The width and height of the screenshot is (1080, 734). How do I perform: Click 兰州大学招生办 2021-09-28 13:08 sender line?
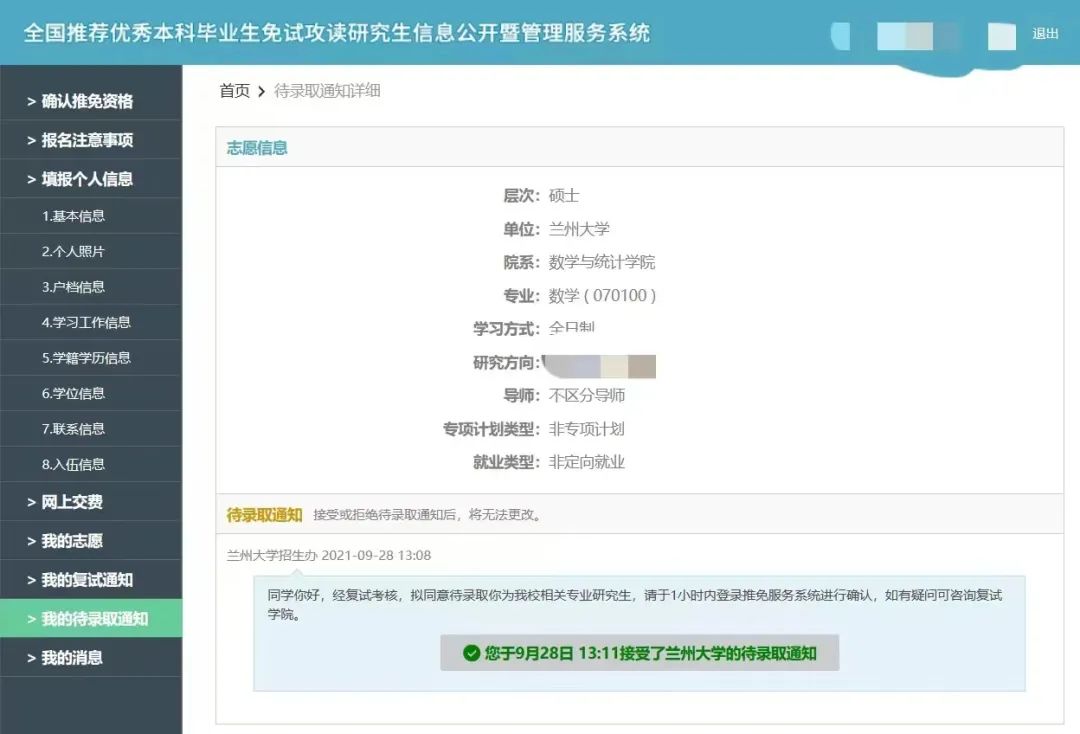[x=329, y=555]
